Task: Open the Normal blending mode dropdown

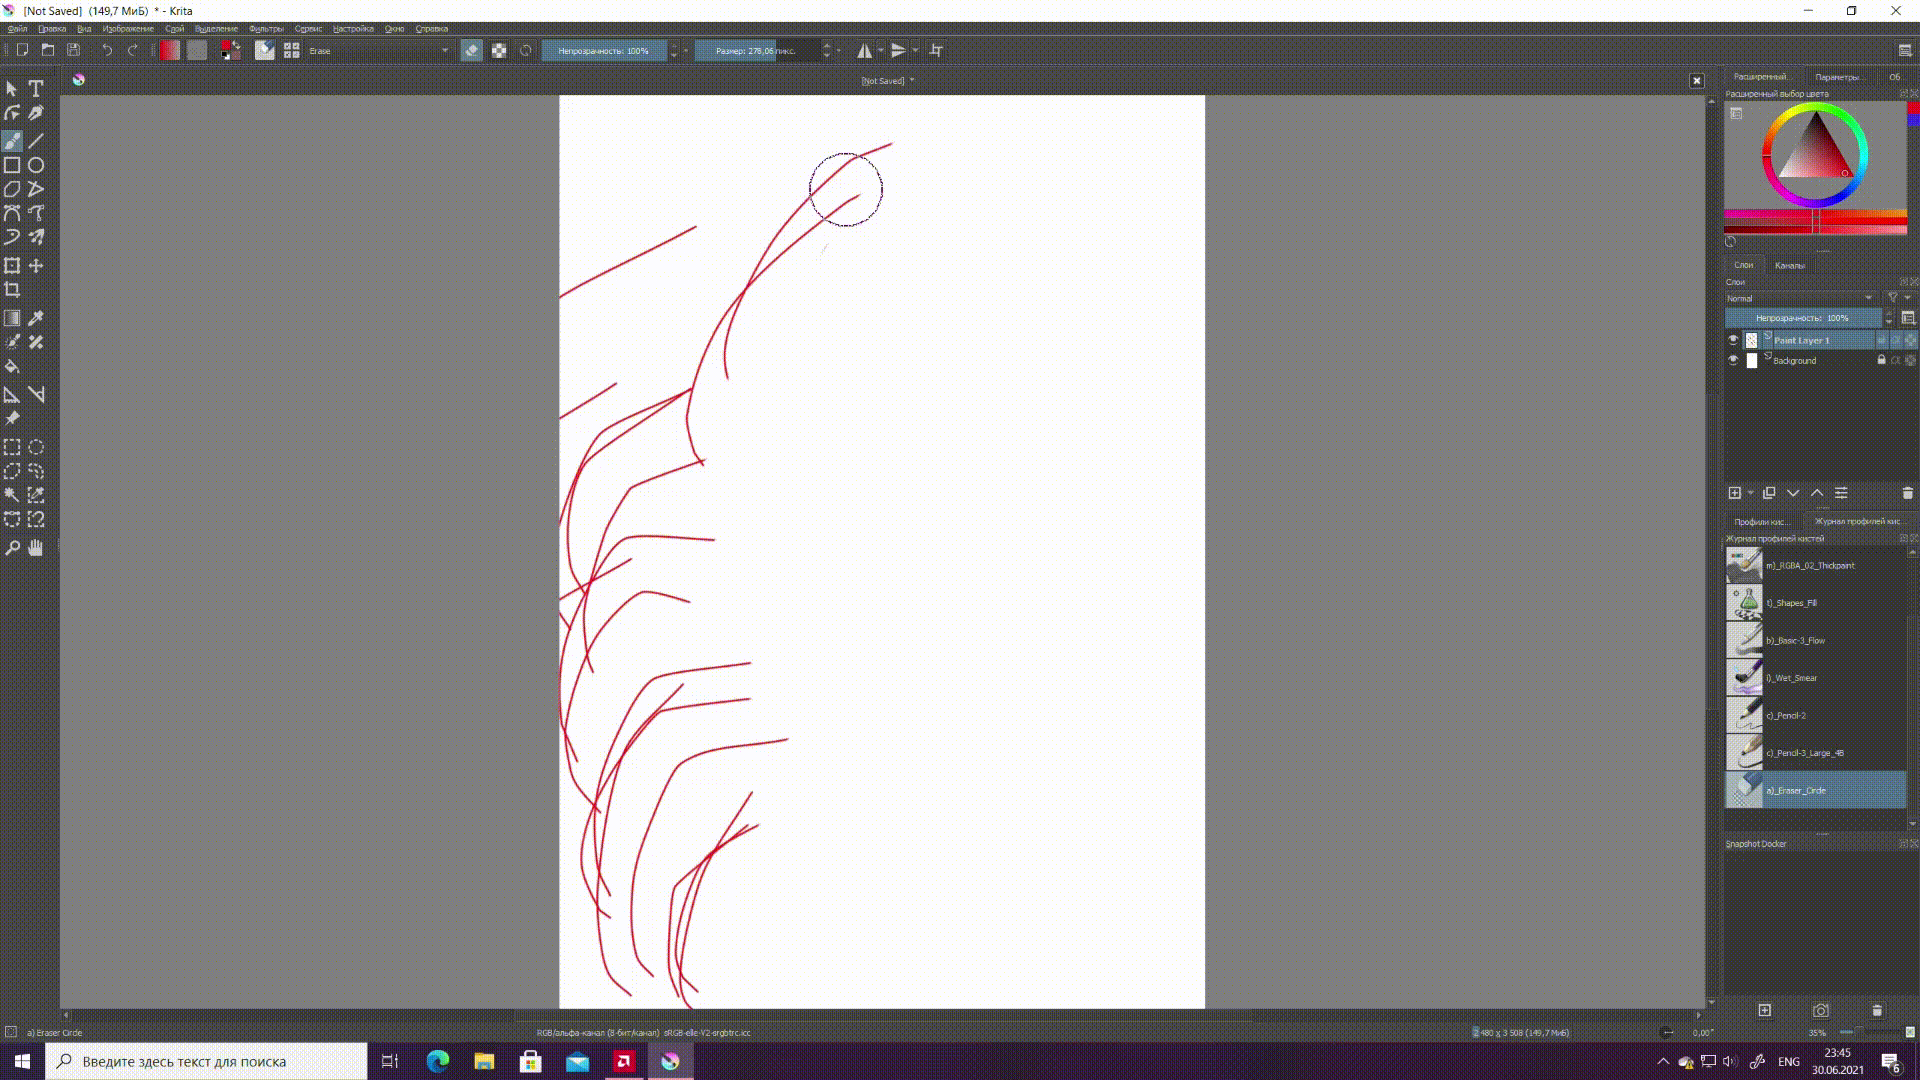Action: [x=1799, y=298]
